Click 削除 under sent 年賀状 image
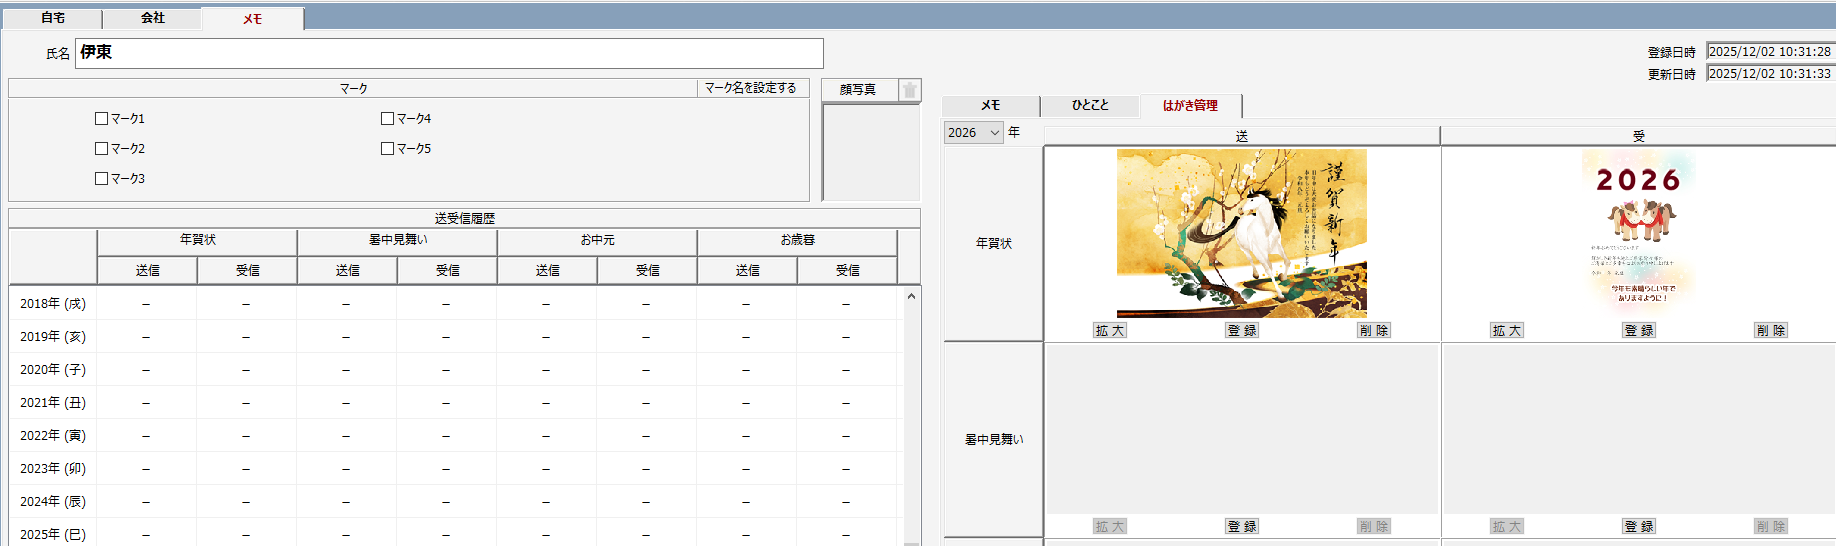The height and width of the screenshot is (546, 1836). tap(1374, 331)
